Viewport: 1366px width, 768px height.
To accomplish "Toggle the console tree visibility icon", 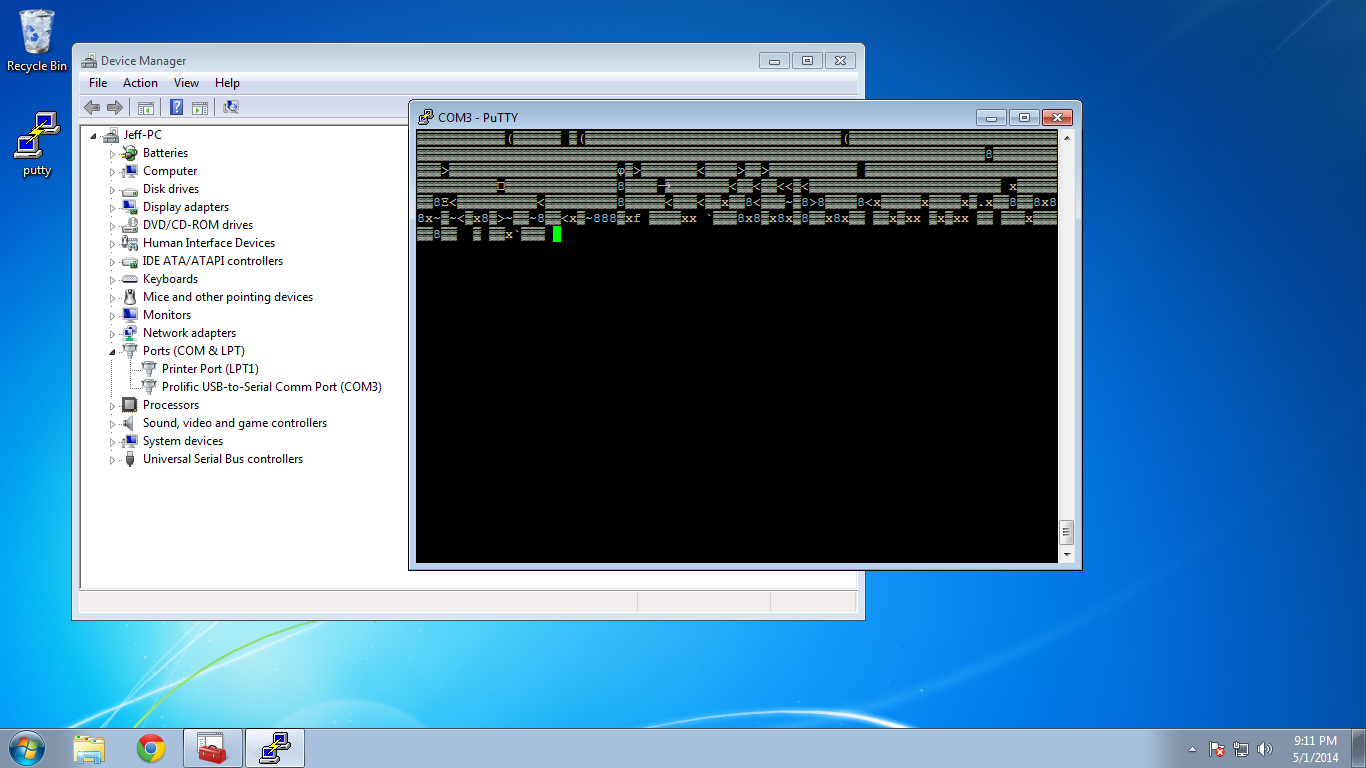I will point(146,107).
